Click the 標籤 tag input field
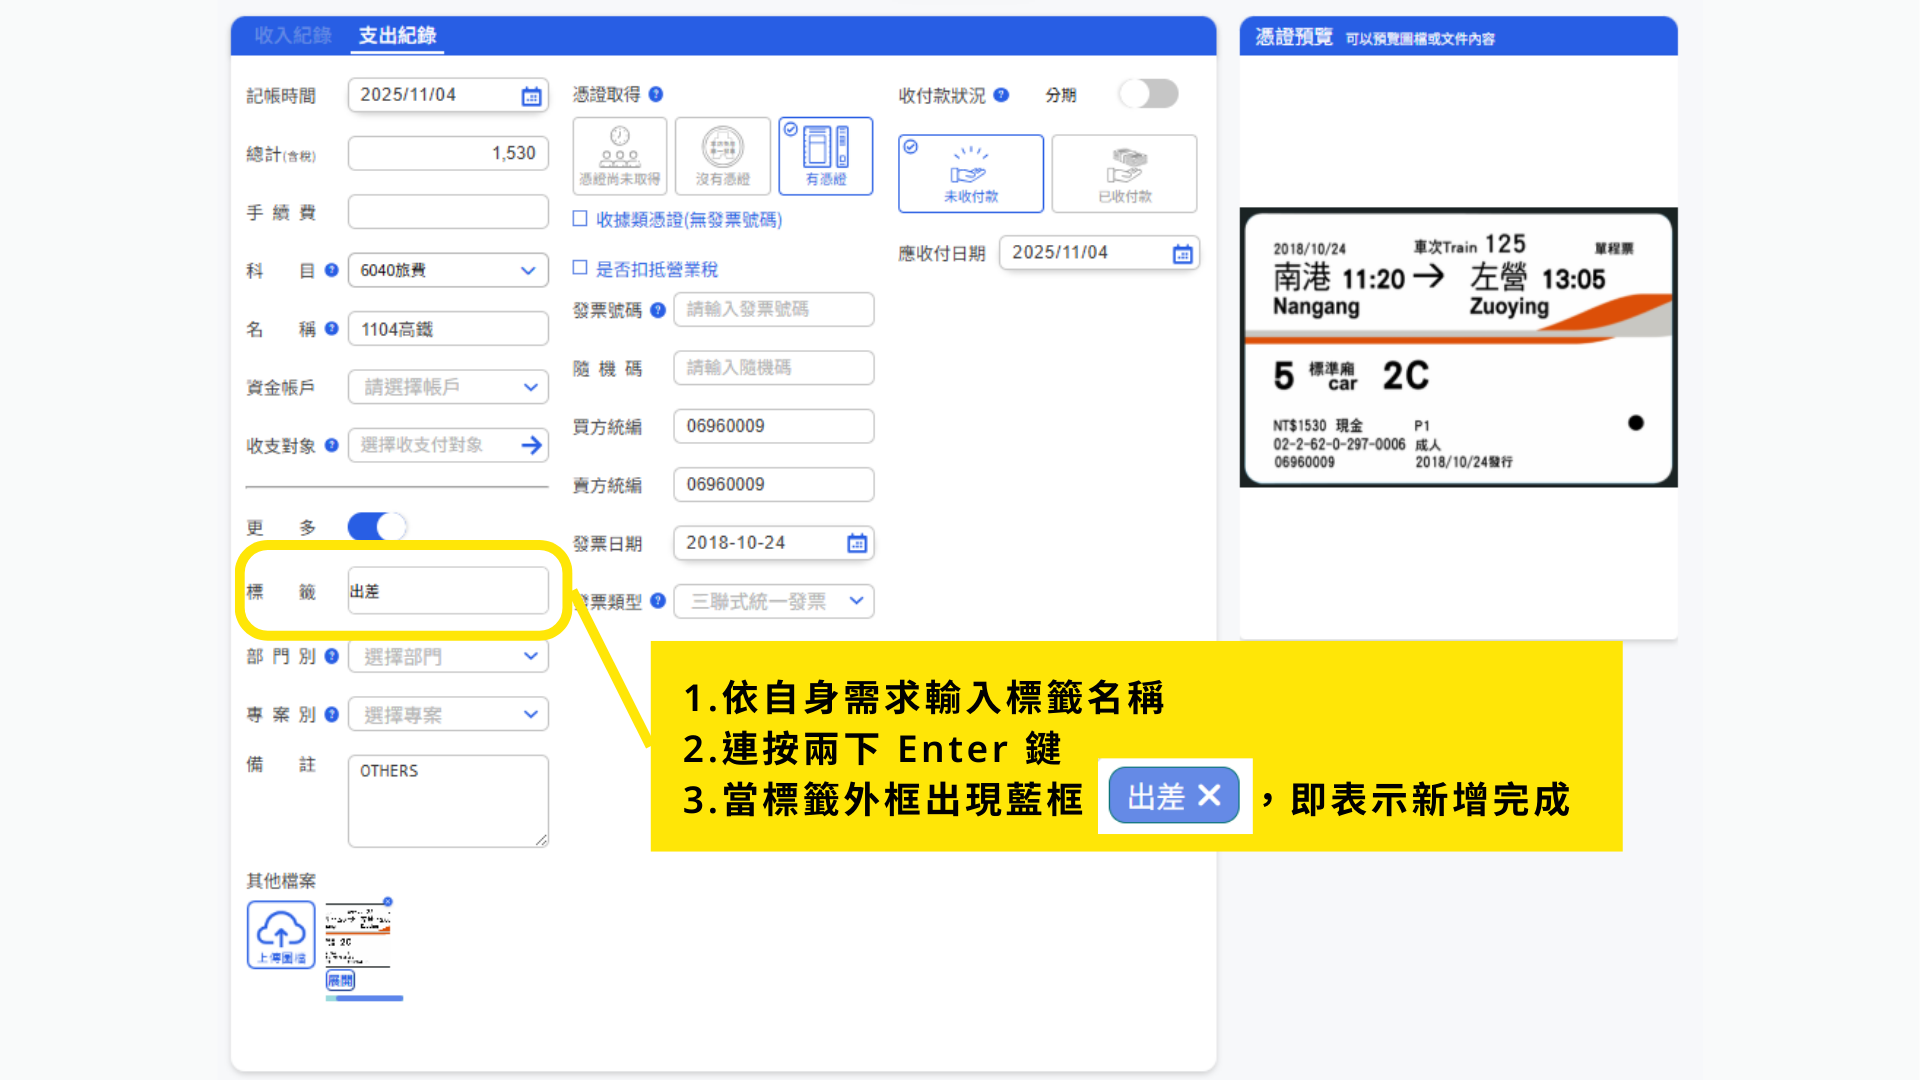The width and height of the screenshot is (1920, 1080). point(448,591)
